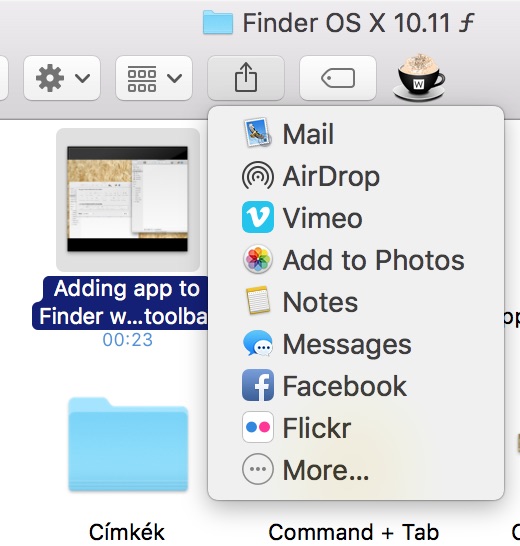Screen dimensions: 520x546
Task: Click the Mail icon in share menu
Action: click(x=258, y=133)
